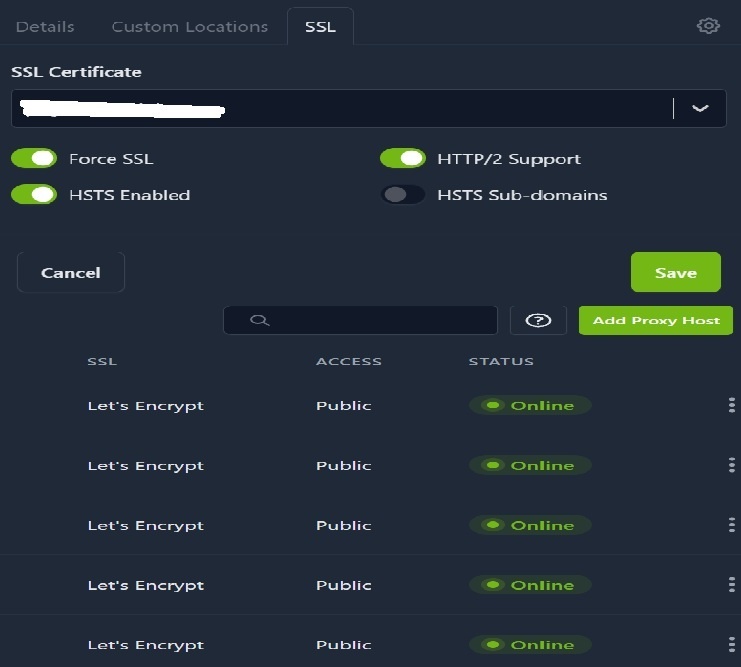Click the settings gear icon

pyautogui.click(x=708, y=26)
